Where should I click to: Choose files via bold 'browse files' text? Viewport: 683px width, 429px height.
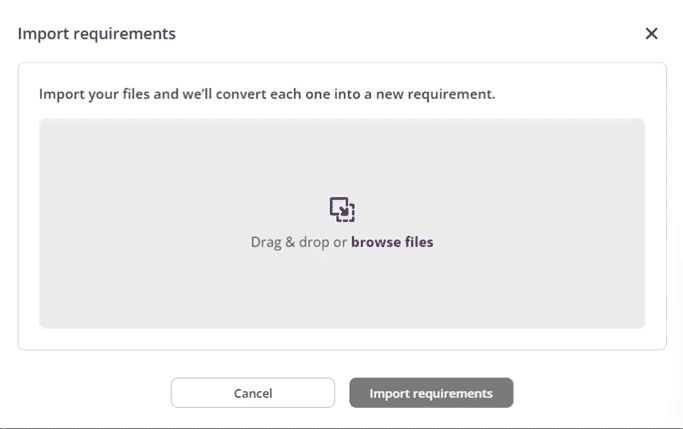[x=392, y=242]
